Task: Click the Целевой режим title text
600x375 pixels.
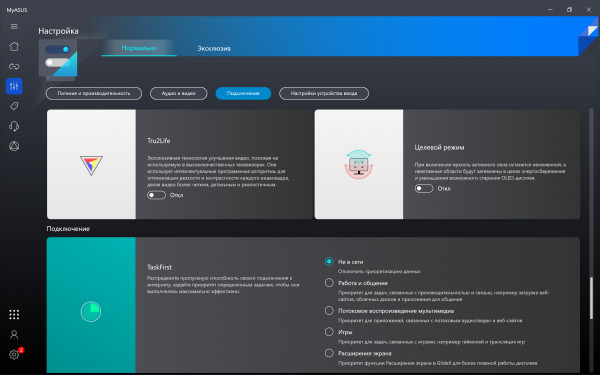Action: [x=439, y=147]
